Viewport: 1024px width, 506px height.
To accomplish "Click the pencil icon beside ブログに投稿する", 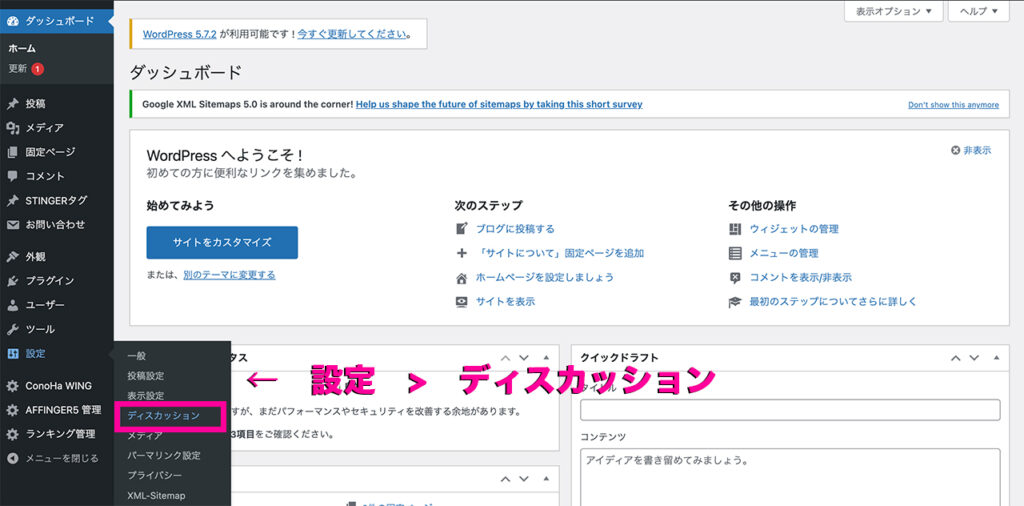I will coord(462,229).
